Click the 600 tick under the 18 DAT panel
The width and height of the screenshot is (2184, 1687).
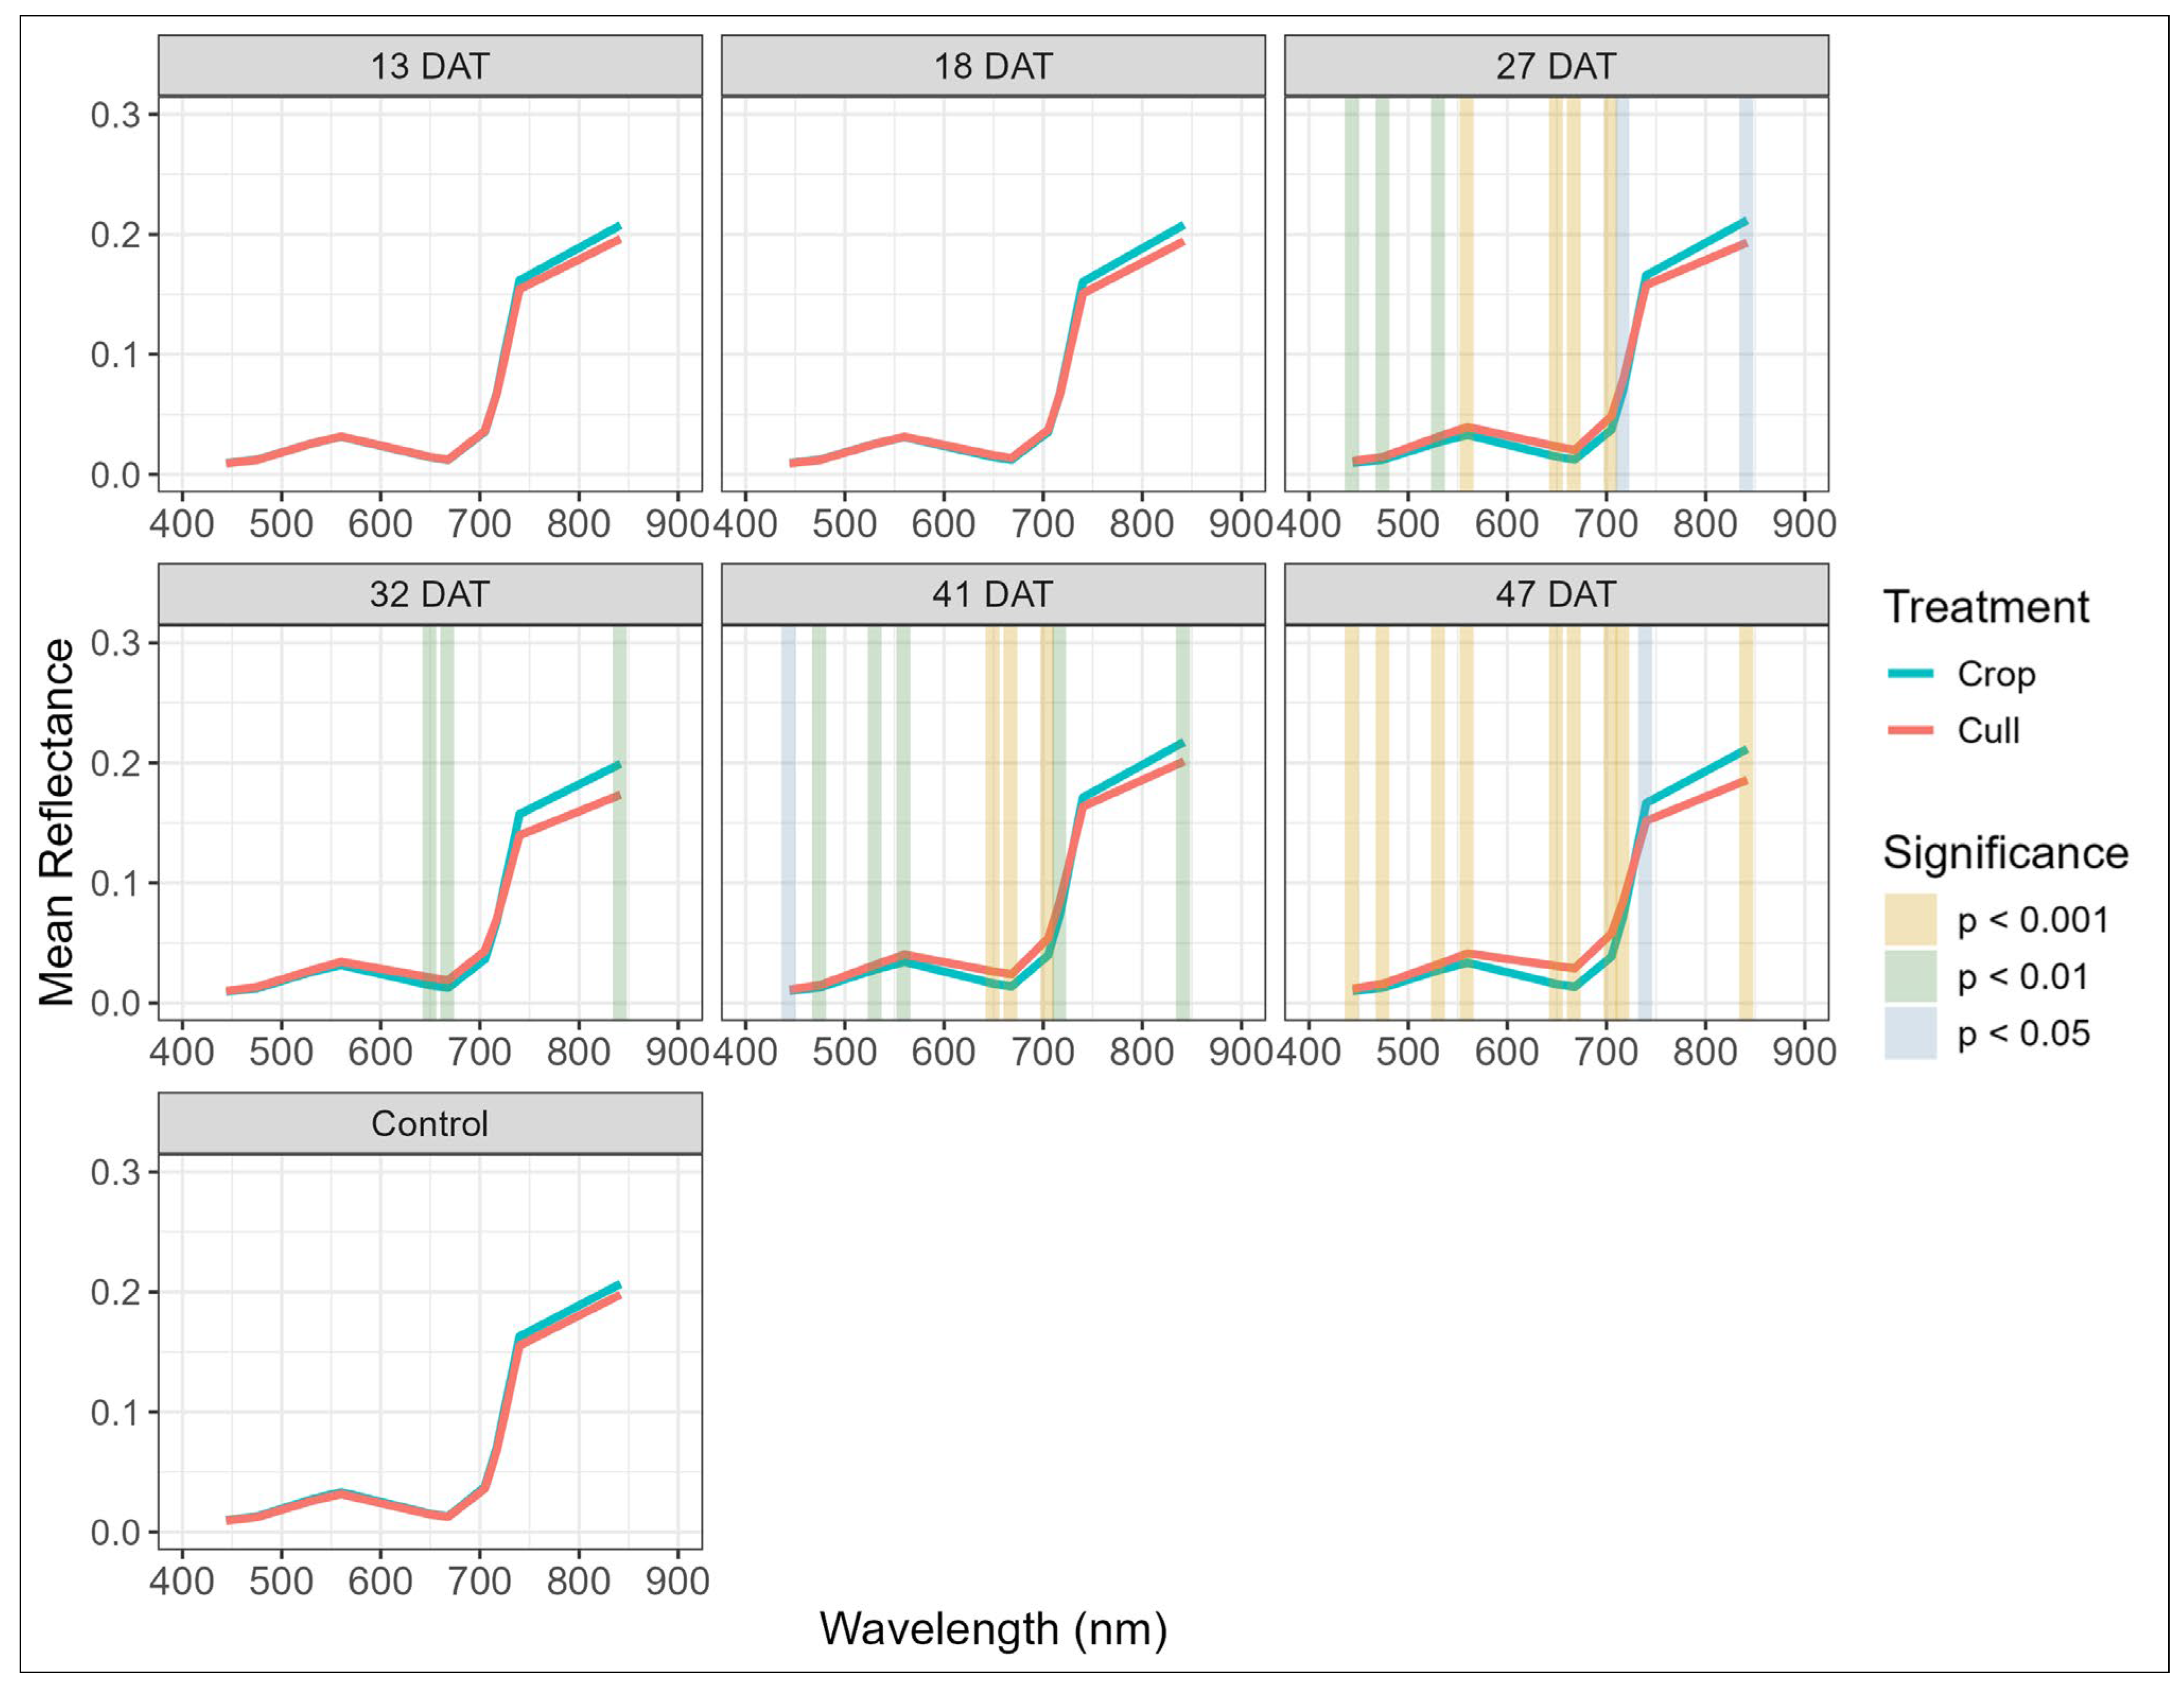click(x=943, y=523)
